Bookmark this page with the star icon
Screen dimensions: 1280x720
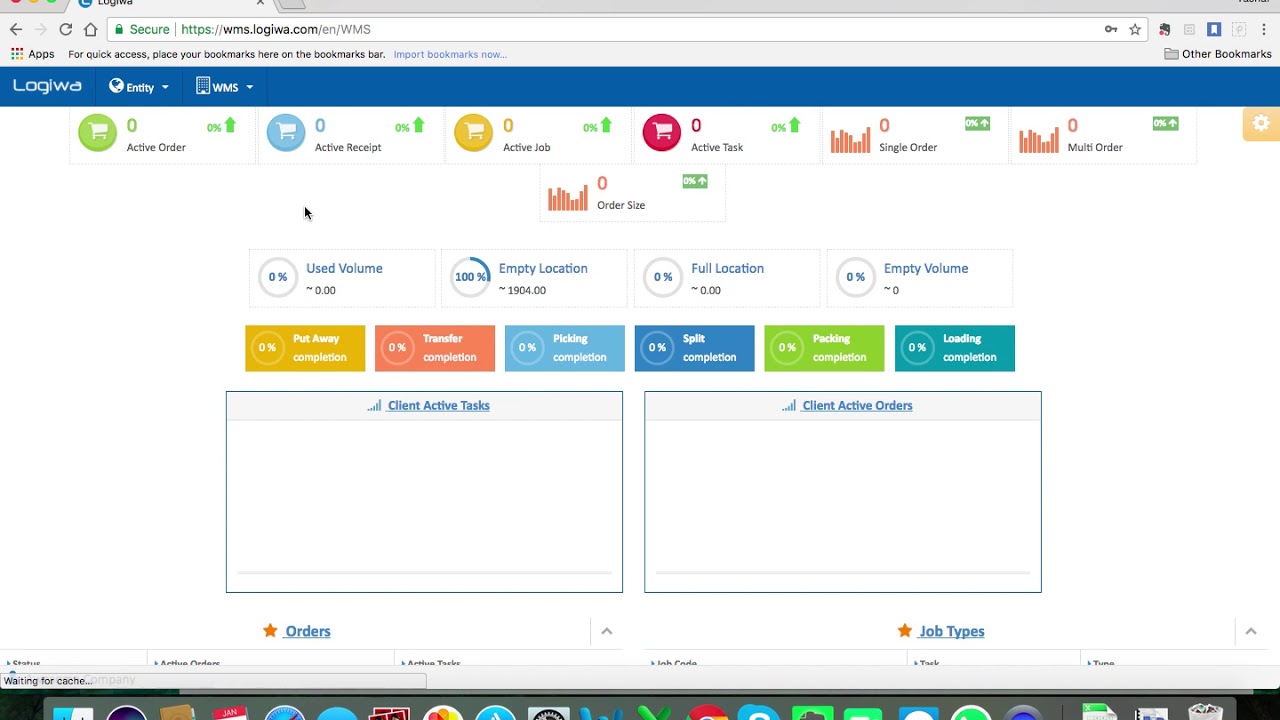1135,29
